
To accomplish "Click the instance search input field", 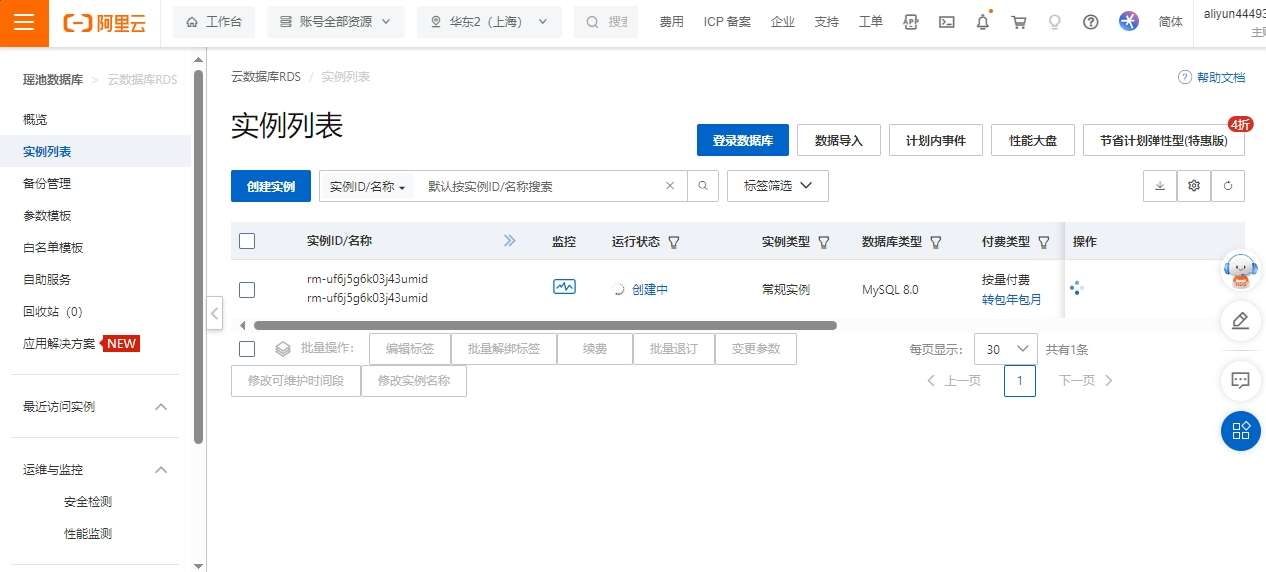I will [x=540, y=186].
